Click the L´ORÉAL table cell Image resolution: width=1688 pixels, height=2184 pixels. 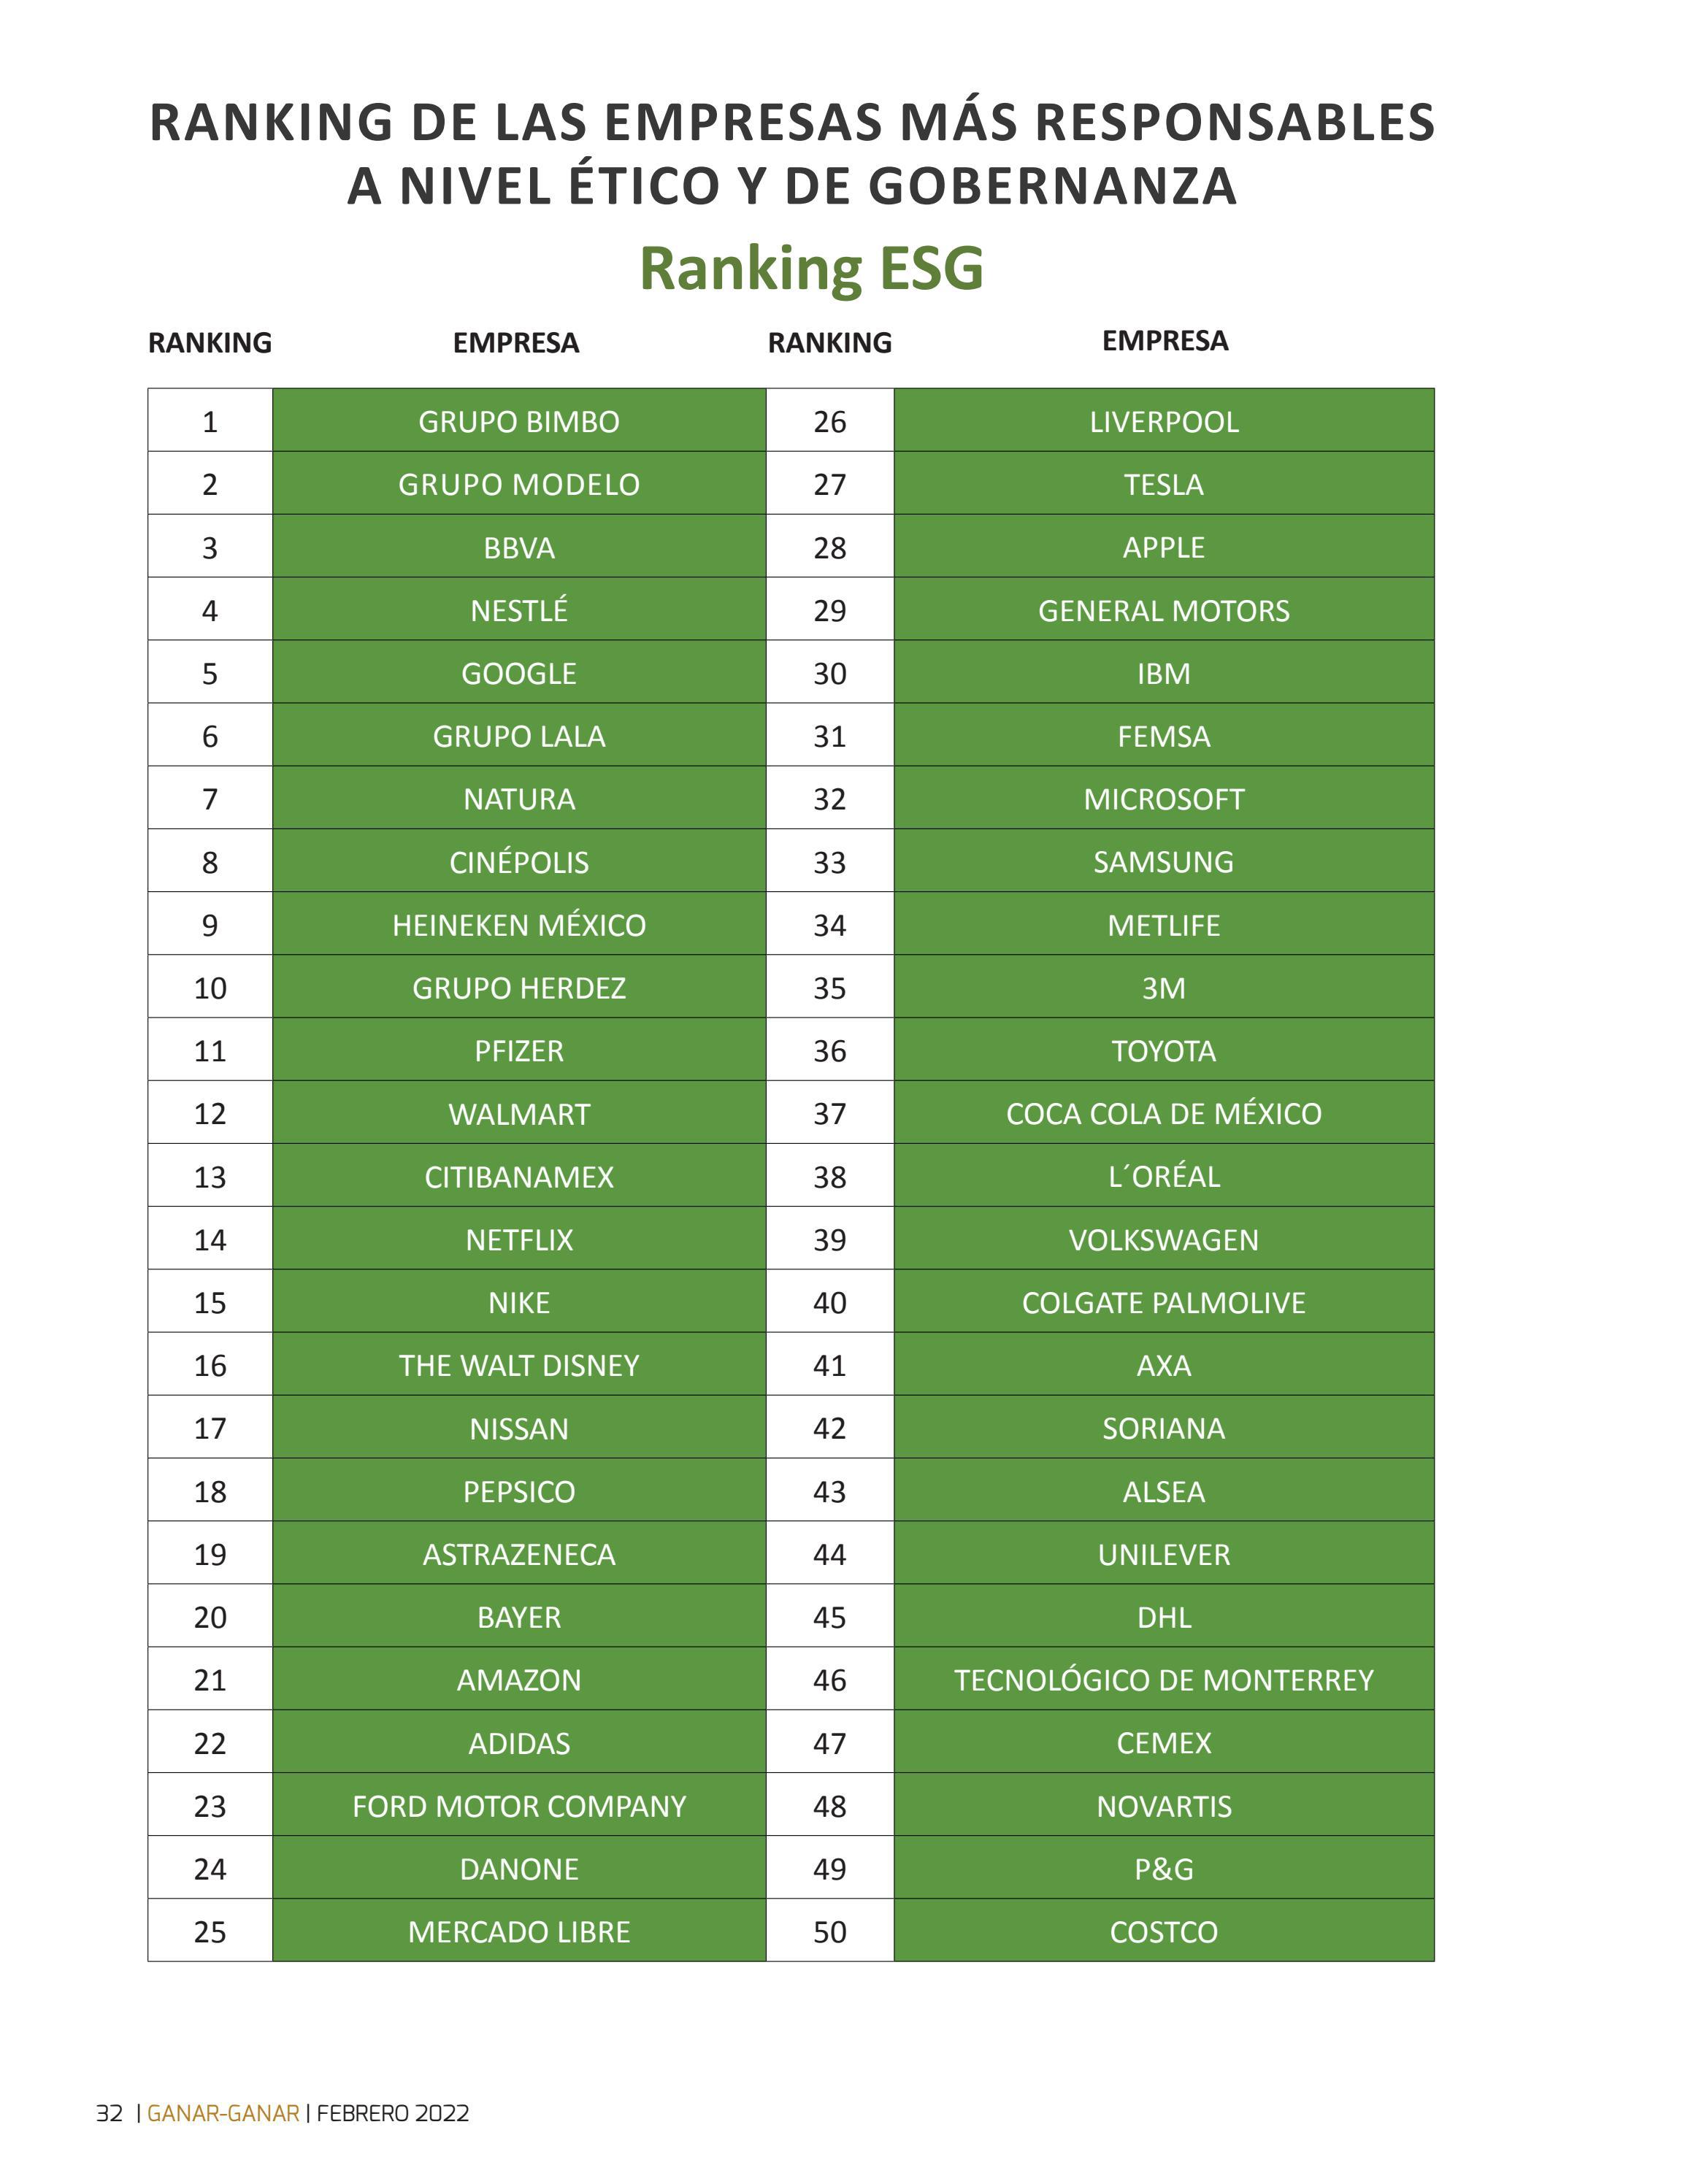(1164, 1177)
